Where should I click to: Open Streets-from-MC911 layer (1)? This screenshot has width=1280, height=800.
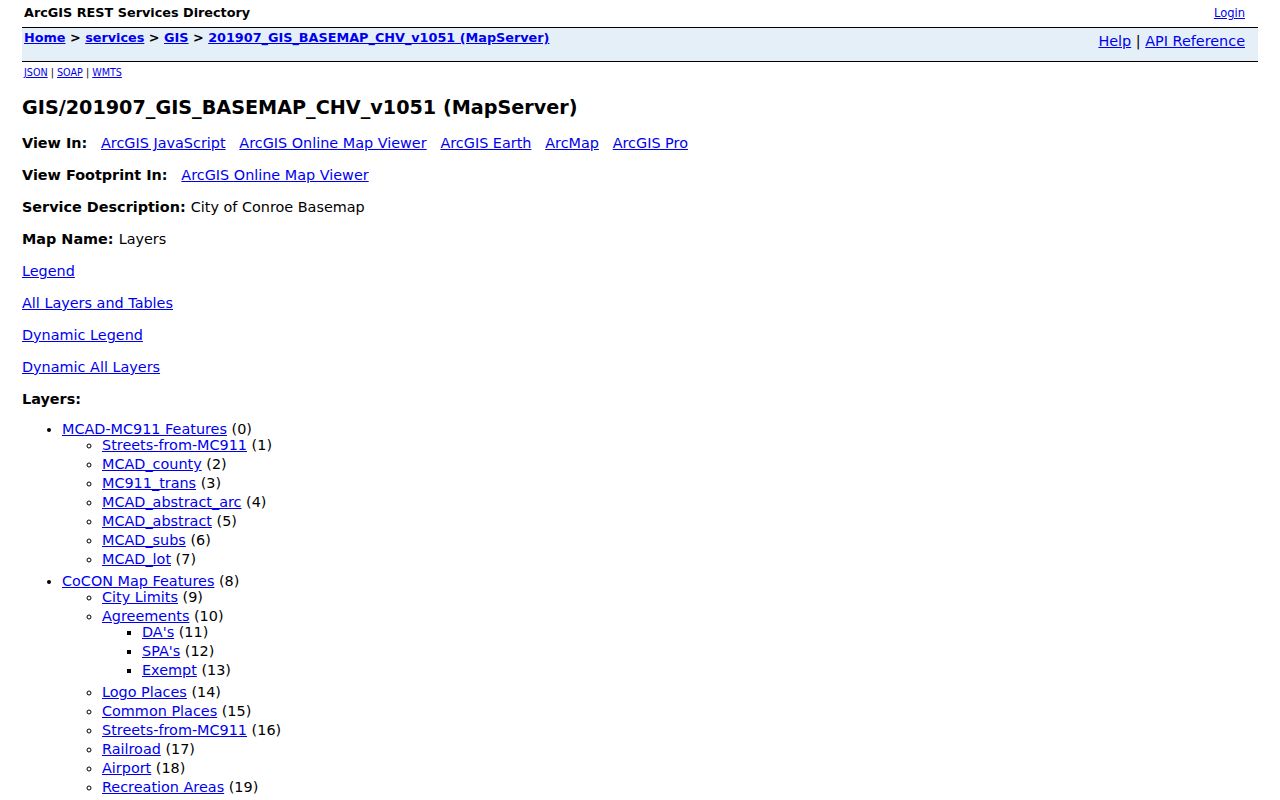[174, 445]
